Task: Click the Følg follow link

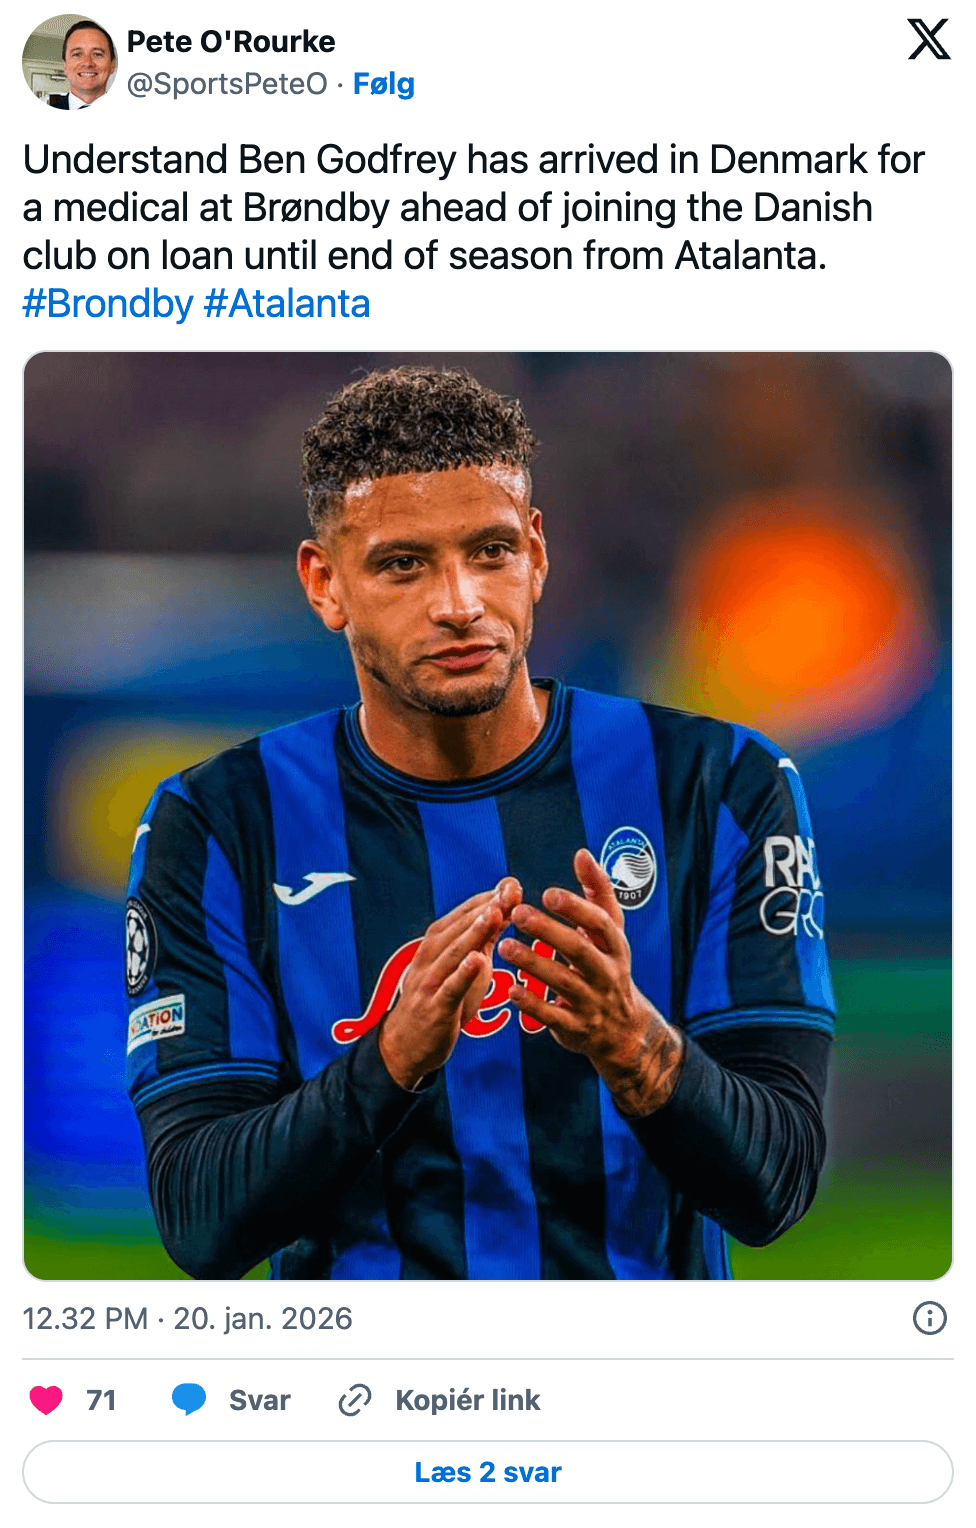Action: click(384, 84)
